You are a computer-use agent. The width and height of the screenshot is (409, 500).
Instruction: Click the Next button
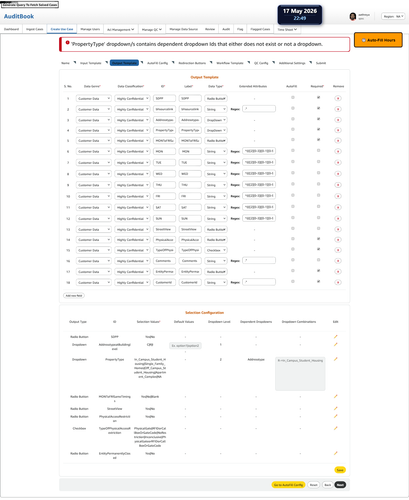pyautogui.click(x=340, y=485)
